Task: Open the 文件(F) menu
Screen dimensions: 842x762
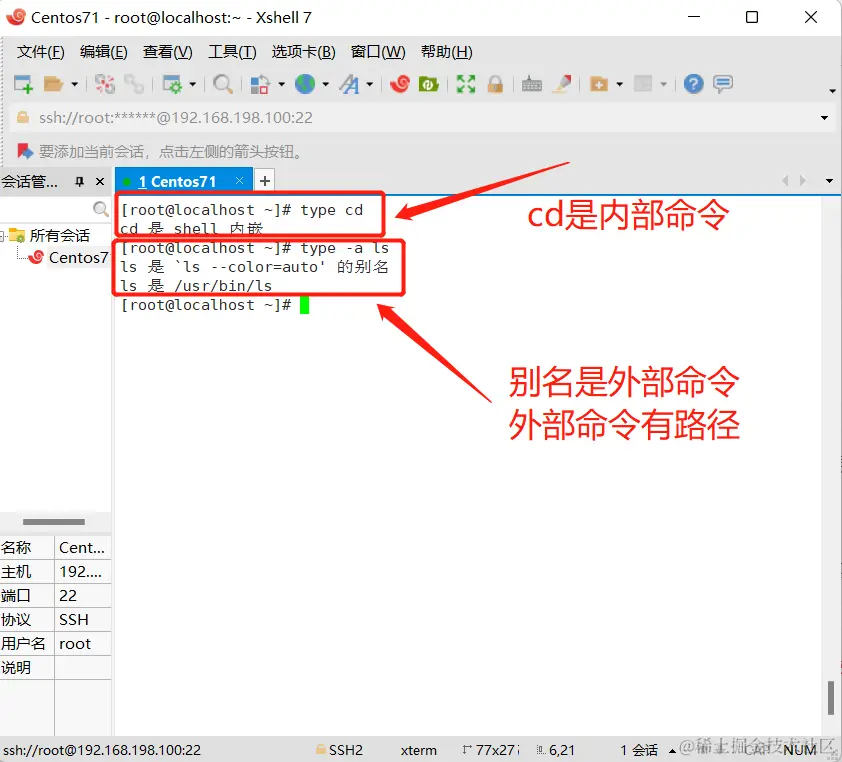Action: [x=40, y=52]
